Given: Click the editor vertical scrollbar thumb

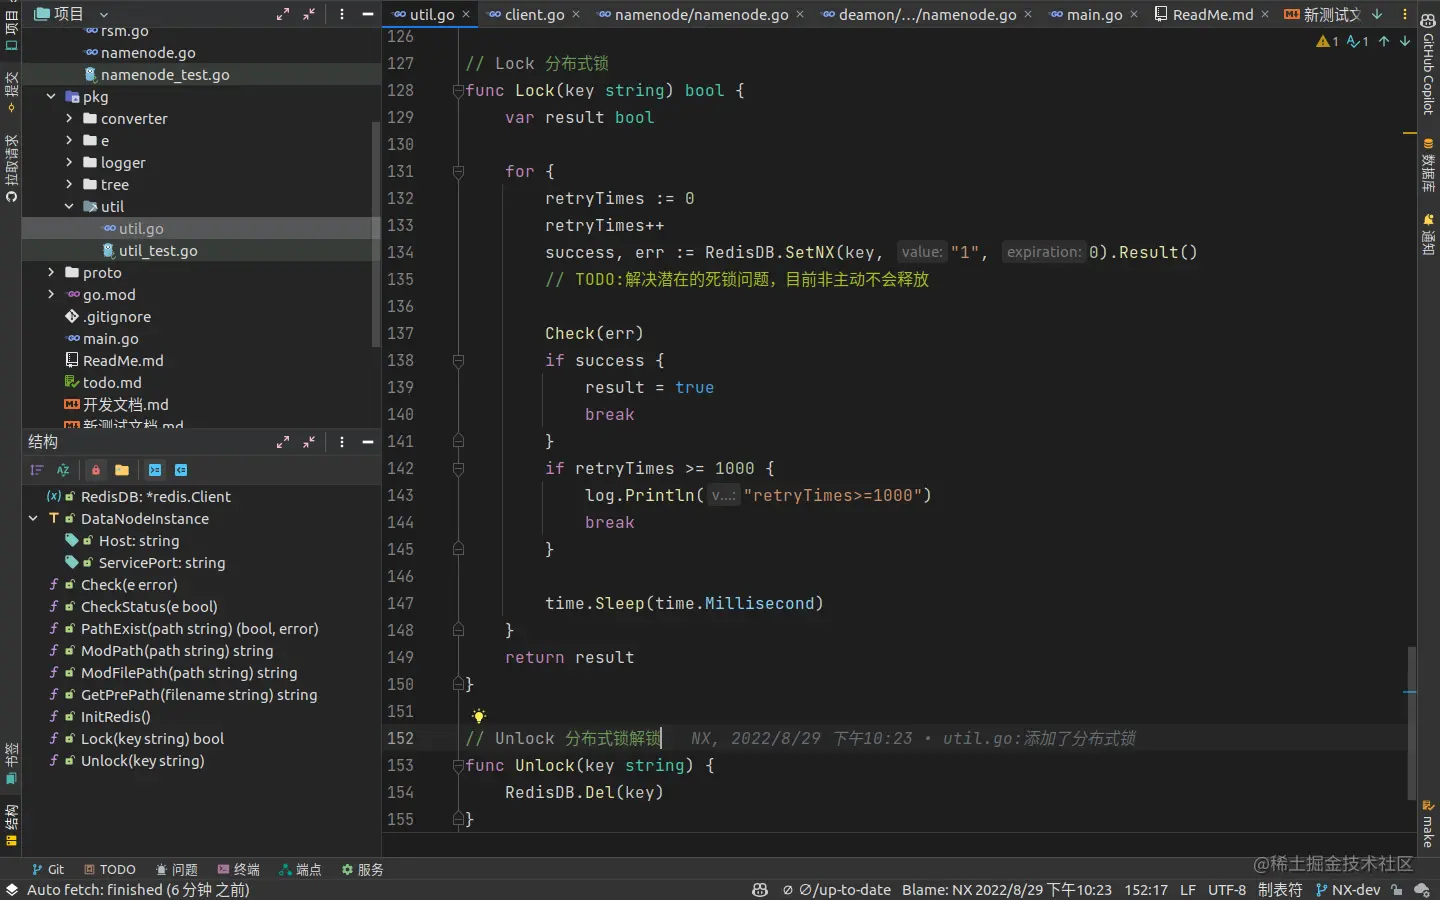Looking at the screenshot, I should [1412, 722].
